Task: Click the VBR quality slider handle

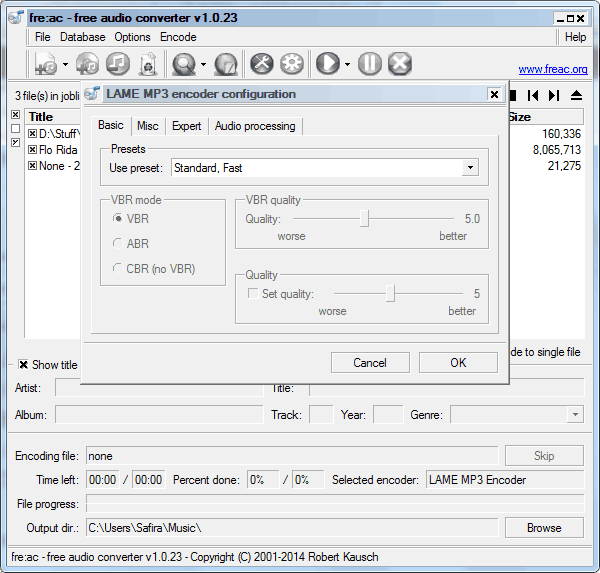Action: [364, 219]
